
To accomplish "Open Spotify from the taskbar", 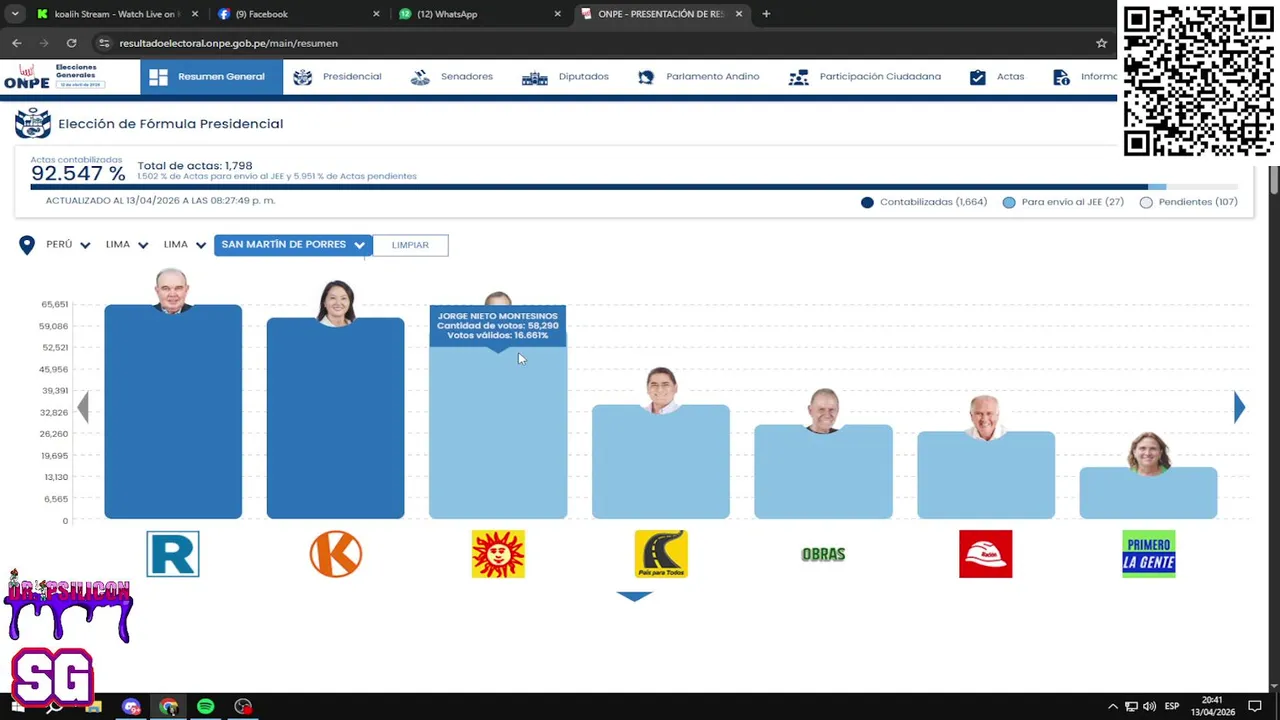I will [205, 707].
